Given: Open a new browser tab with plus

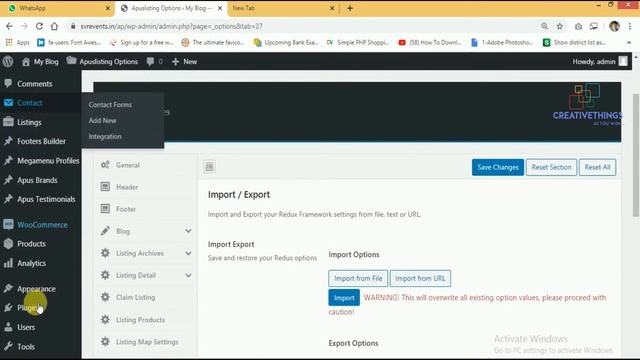Looking at the screenshot, I should tap(350, 8).
